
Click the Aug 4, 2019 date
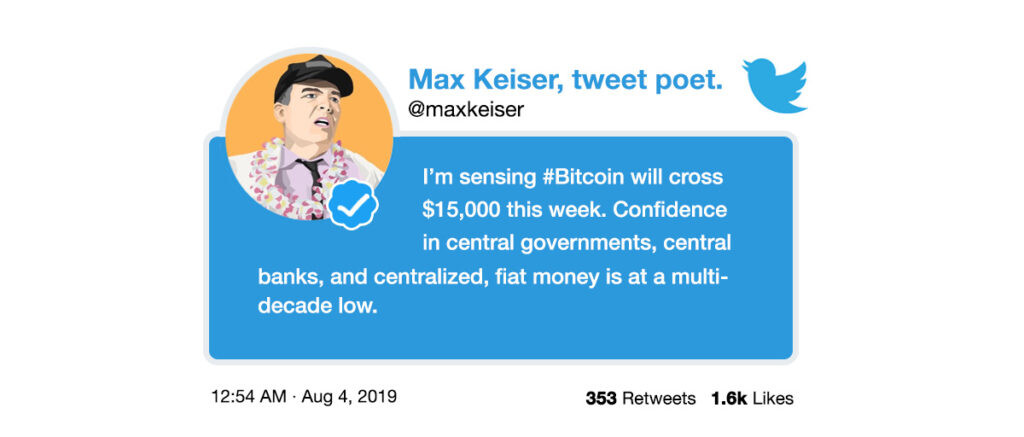click(349, 397)
